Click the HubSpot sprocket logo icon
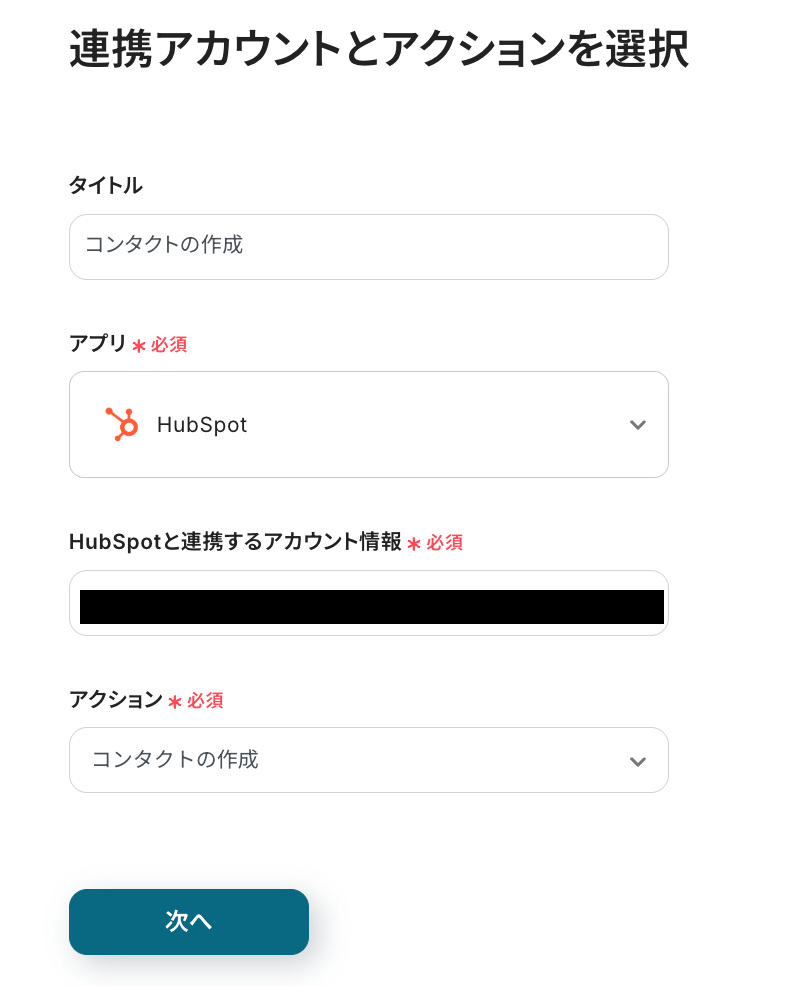 point(121,424)
